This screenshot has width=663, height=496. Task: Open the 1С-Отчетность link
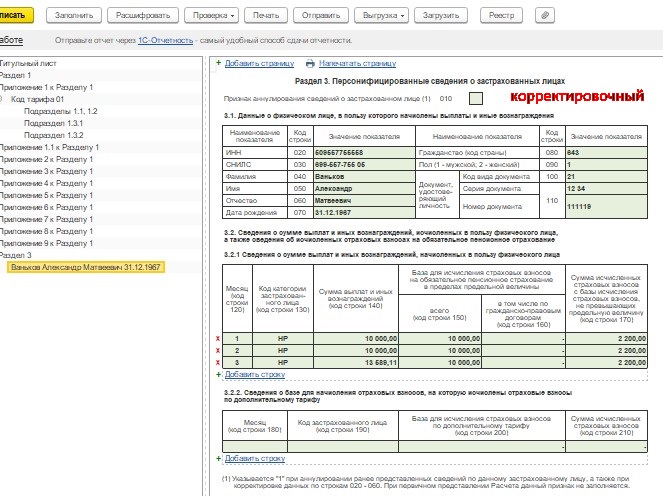165,41
